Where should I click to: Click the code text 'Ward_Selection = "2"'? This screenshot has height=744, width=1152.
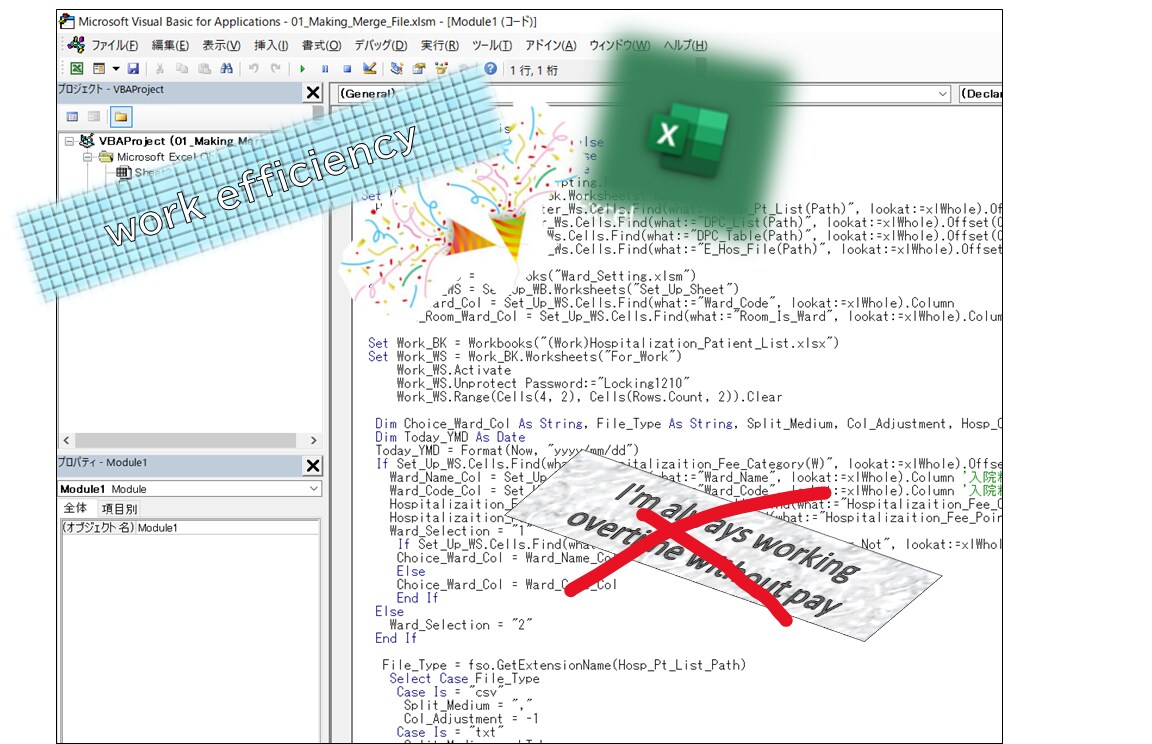[461, 625]
